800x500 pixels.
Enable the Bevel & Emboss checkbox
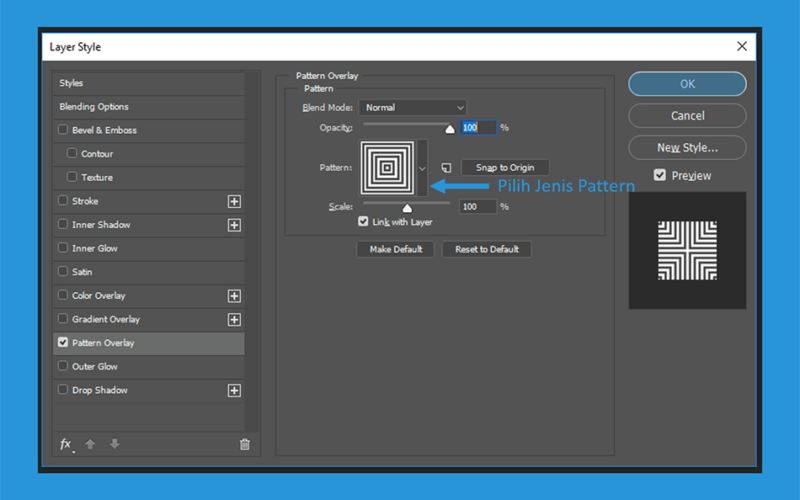pyautogui.click(x=63, y=130)
